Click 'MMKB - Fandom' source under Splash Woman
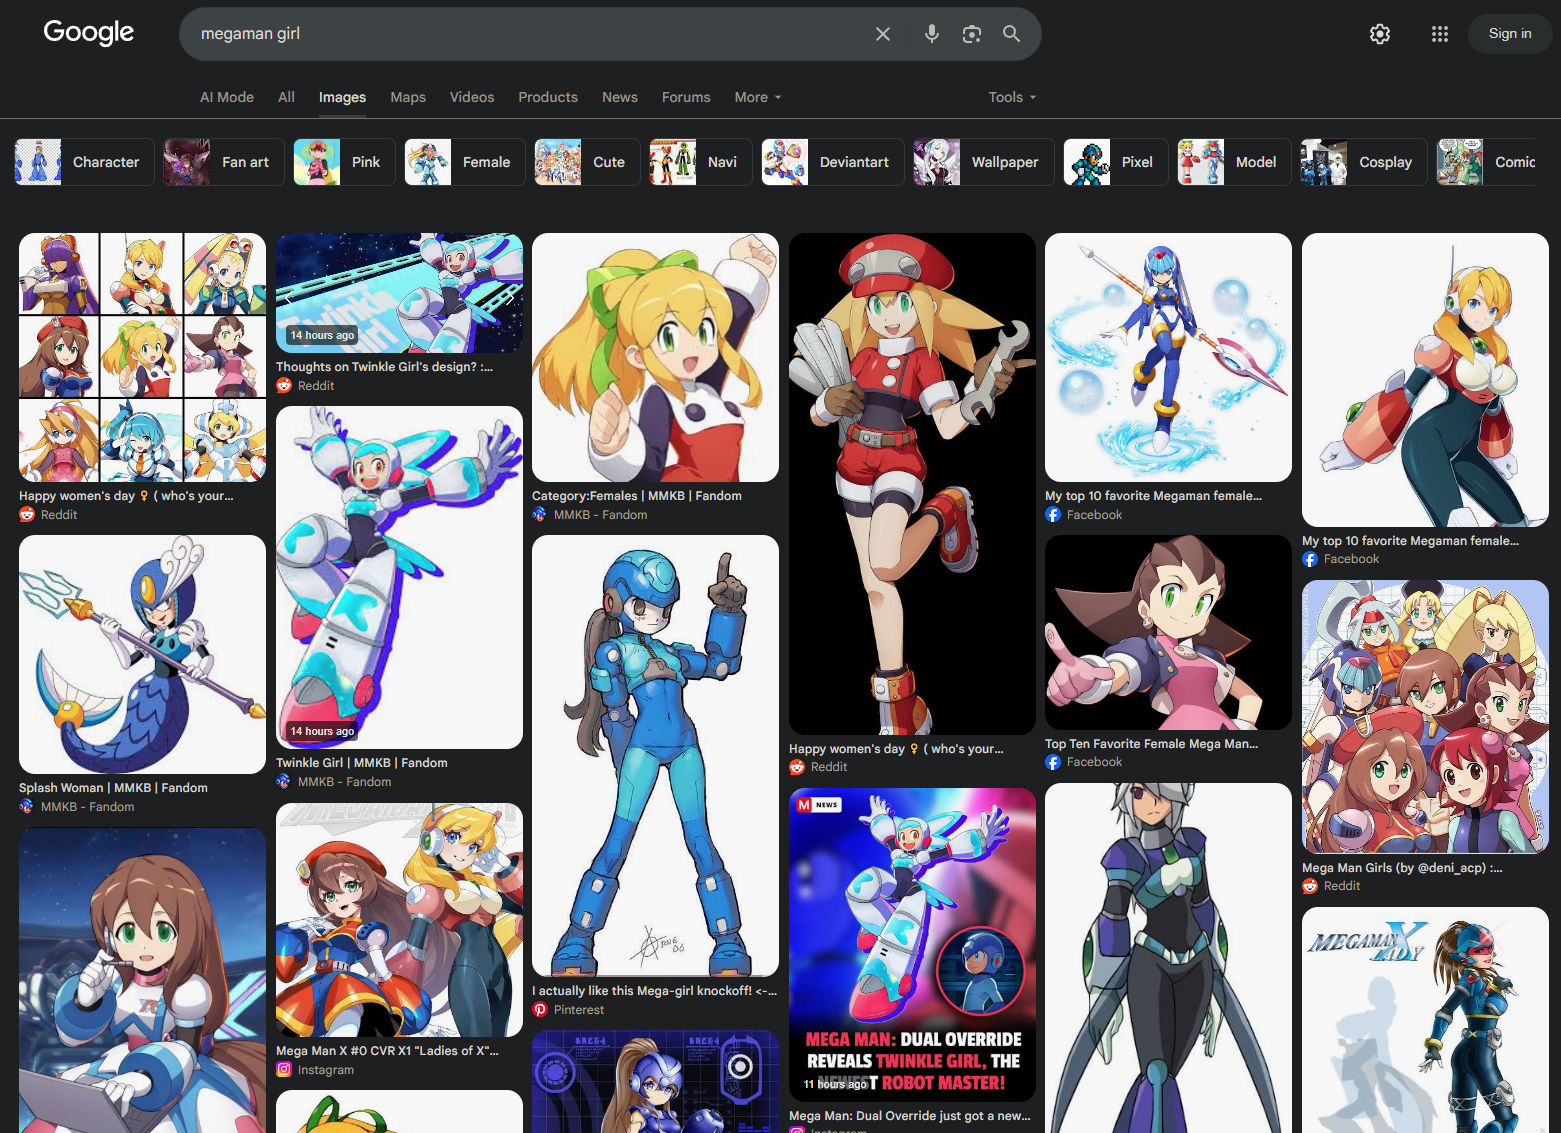Image resolution: width=1561 pixels, height=1133 pixels. tap(77, 807)
